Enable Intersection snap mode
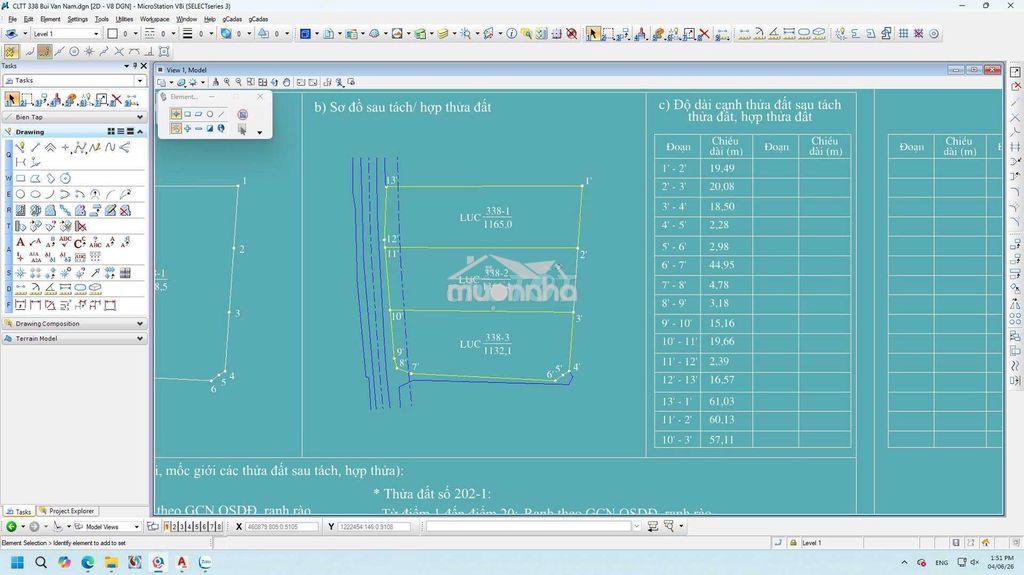Screen dimensions: 1024x575 [x=119, y=51]
